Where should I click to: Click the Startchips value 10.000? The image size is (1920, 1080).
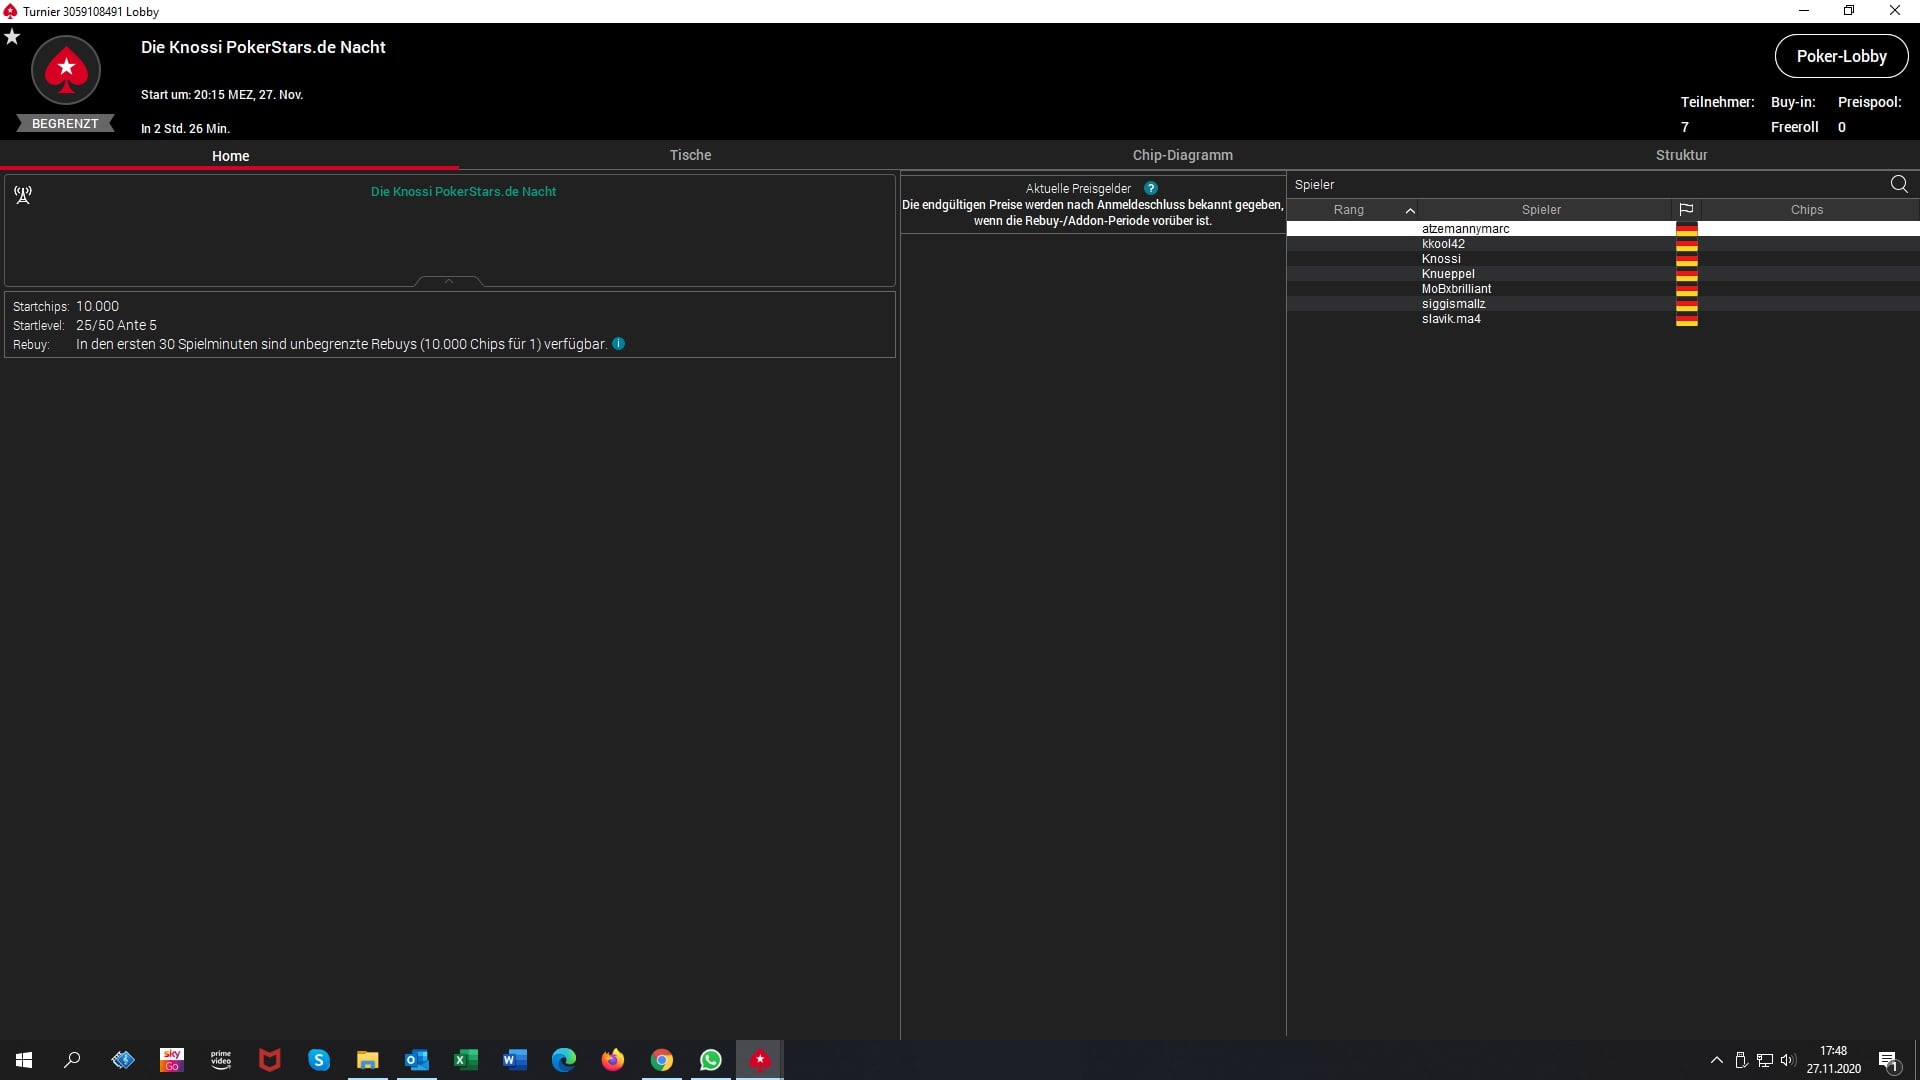(97, 307)
